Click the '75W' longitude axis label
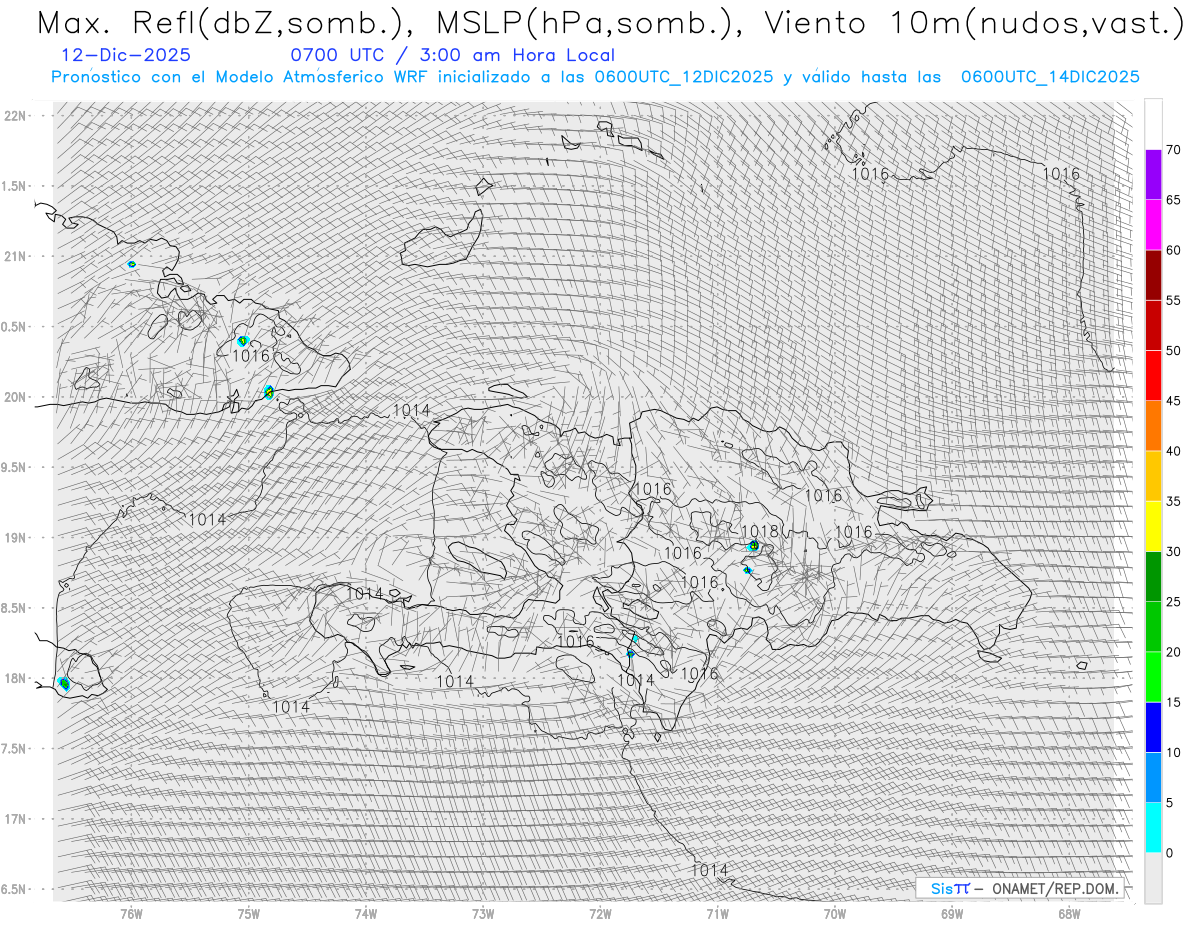The width and height of the screenshot is (1200, 927). point(248,914)
